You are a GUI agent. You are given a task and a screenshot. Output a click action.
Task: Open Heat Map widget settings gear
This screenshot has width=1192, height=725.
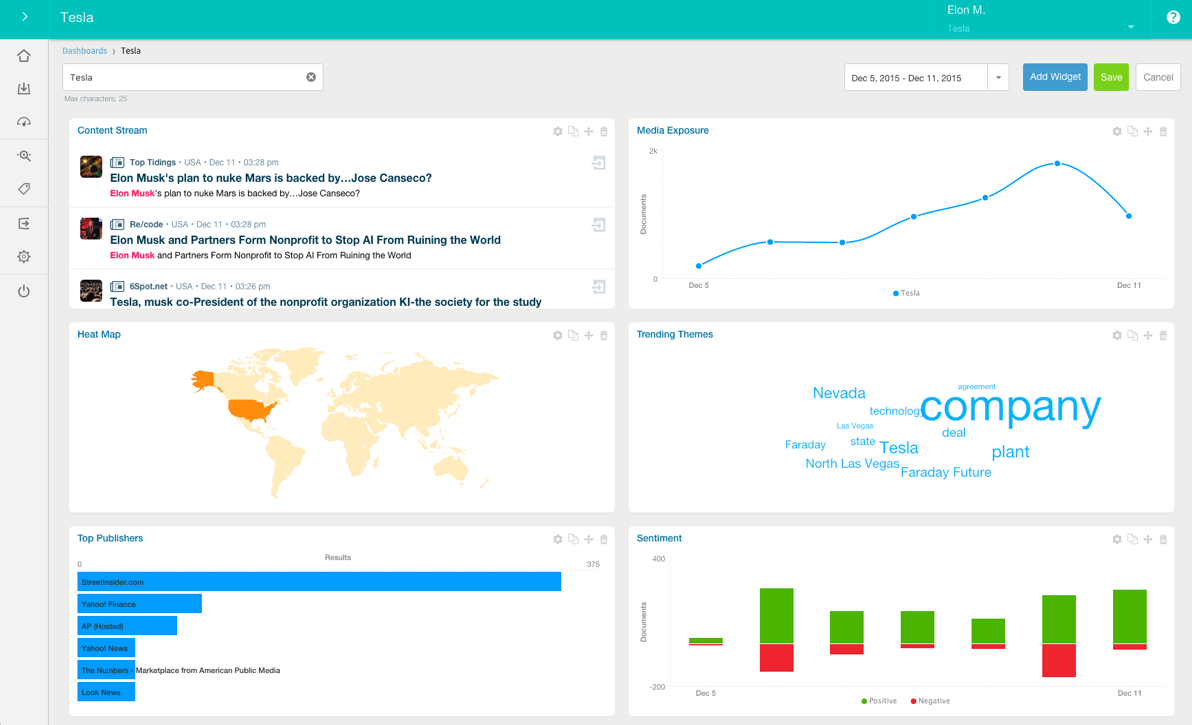(557, 335)
